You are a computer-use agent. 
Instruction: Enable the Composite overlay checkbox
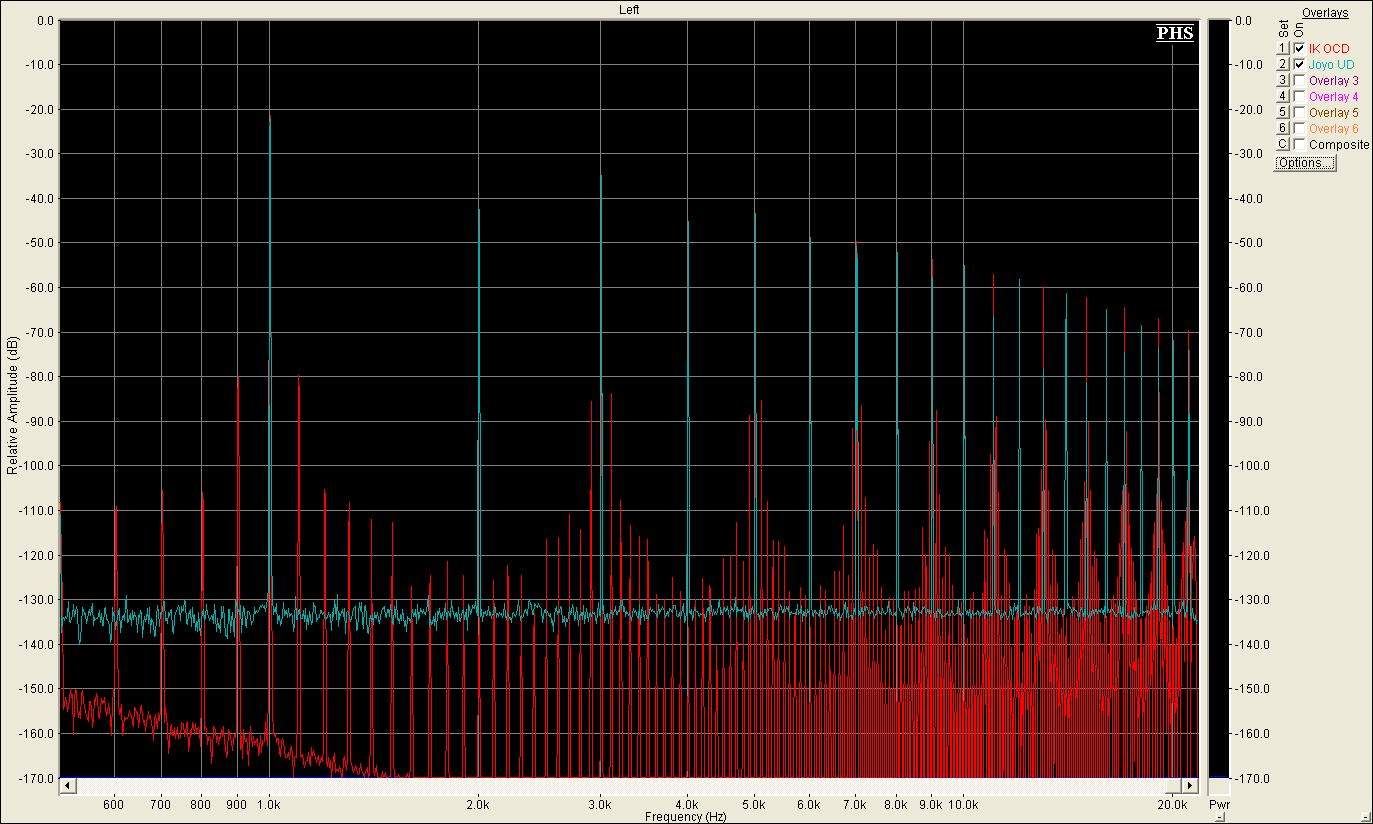pos(1298,144)
